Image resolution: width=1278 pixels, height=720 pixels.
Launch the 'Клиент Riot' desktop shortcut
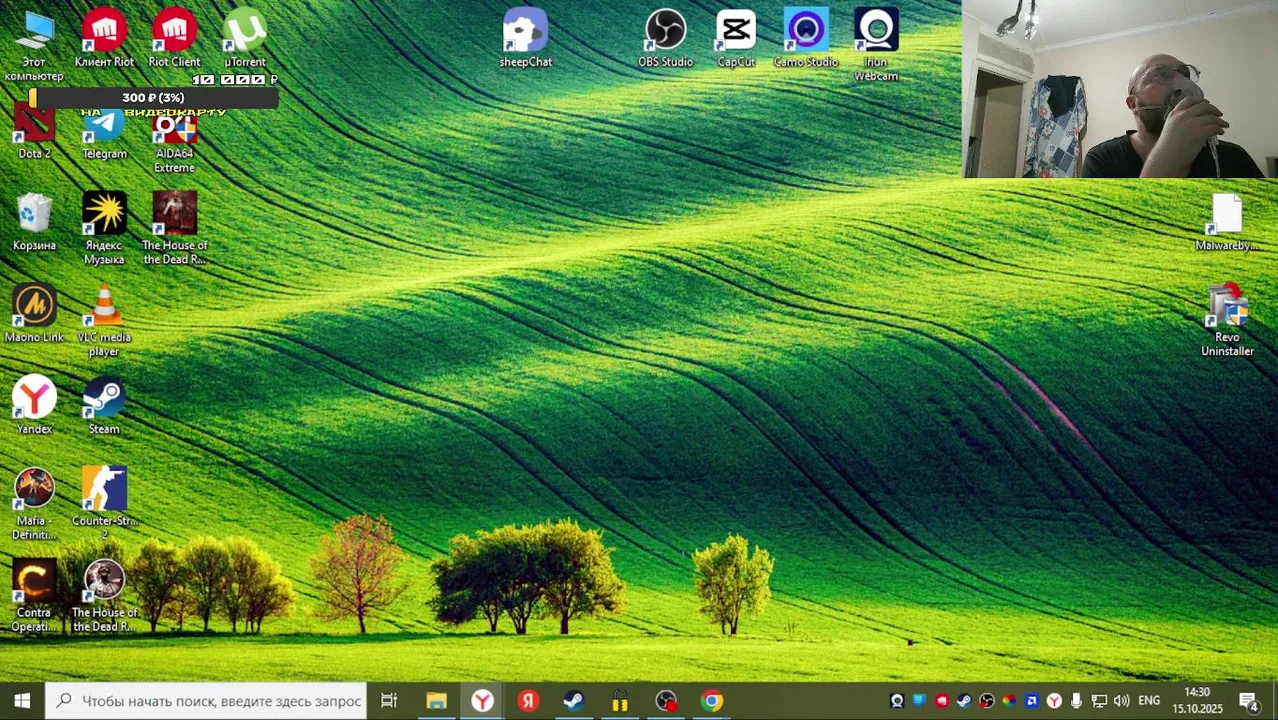coord(104,39)
